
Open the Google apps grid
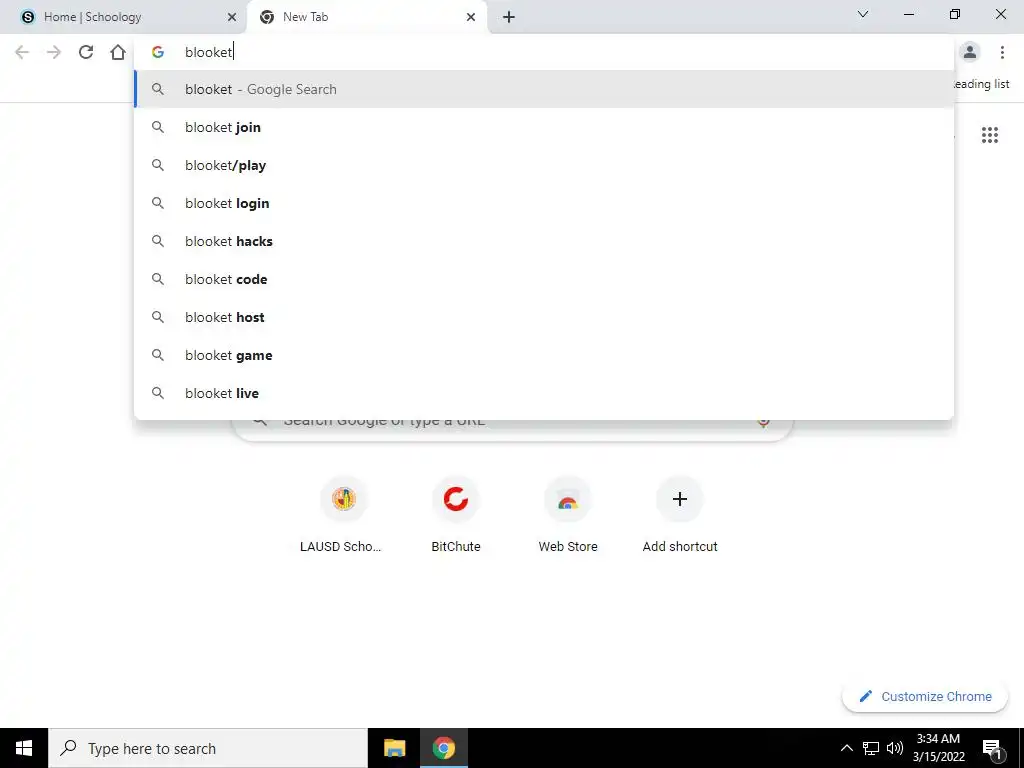(989, 135)
